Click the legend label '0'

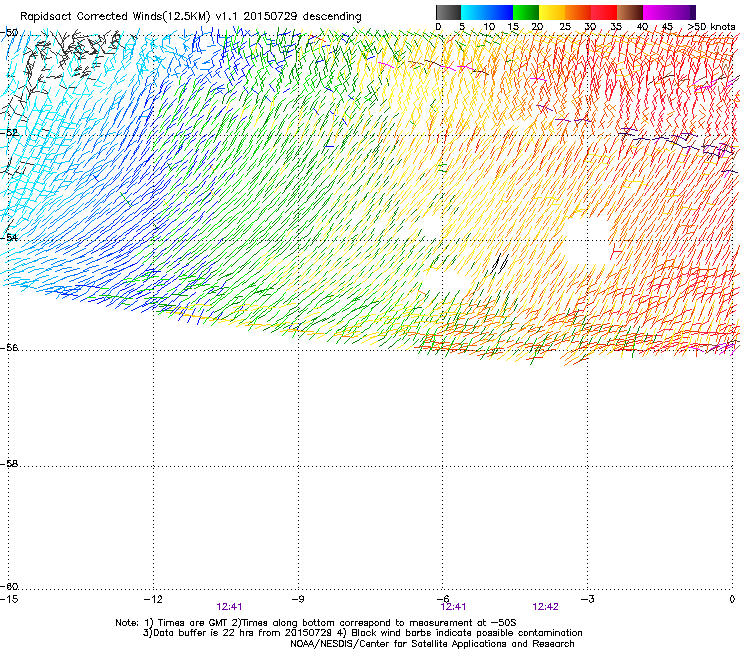[438, 27]
